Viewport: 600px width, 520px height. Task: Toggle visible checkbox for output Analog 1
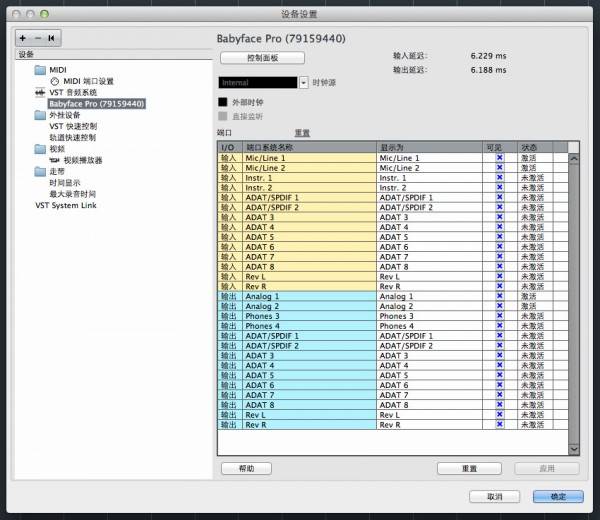[499, 296]
